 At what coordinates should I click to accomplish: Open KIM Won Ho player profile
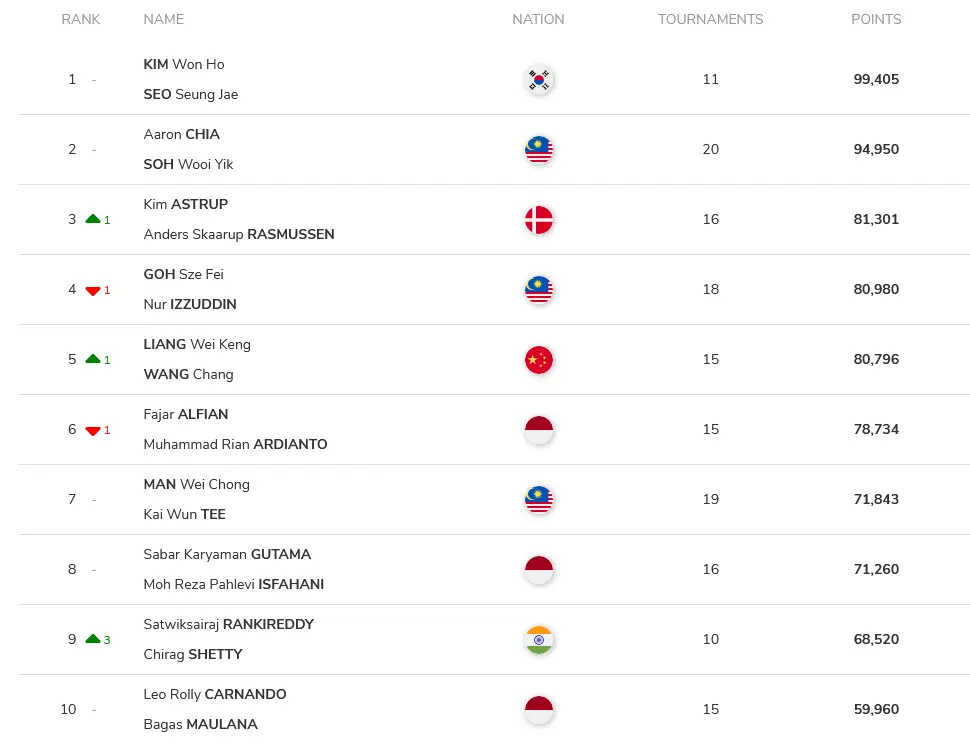click(x=184, y=64)
